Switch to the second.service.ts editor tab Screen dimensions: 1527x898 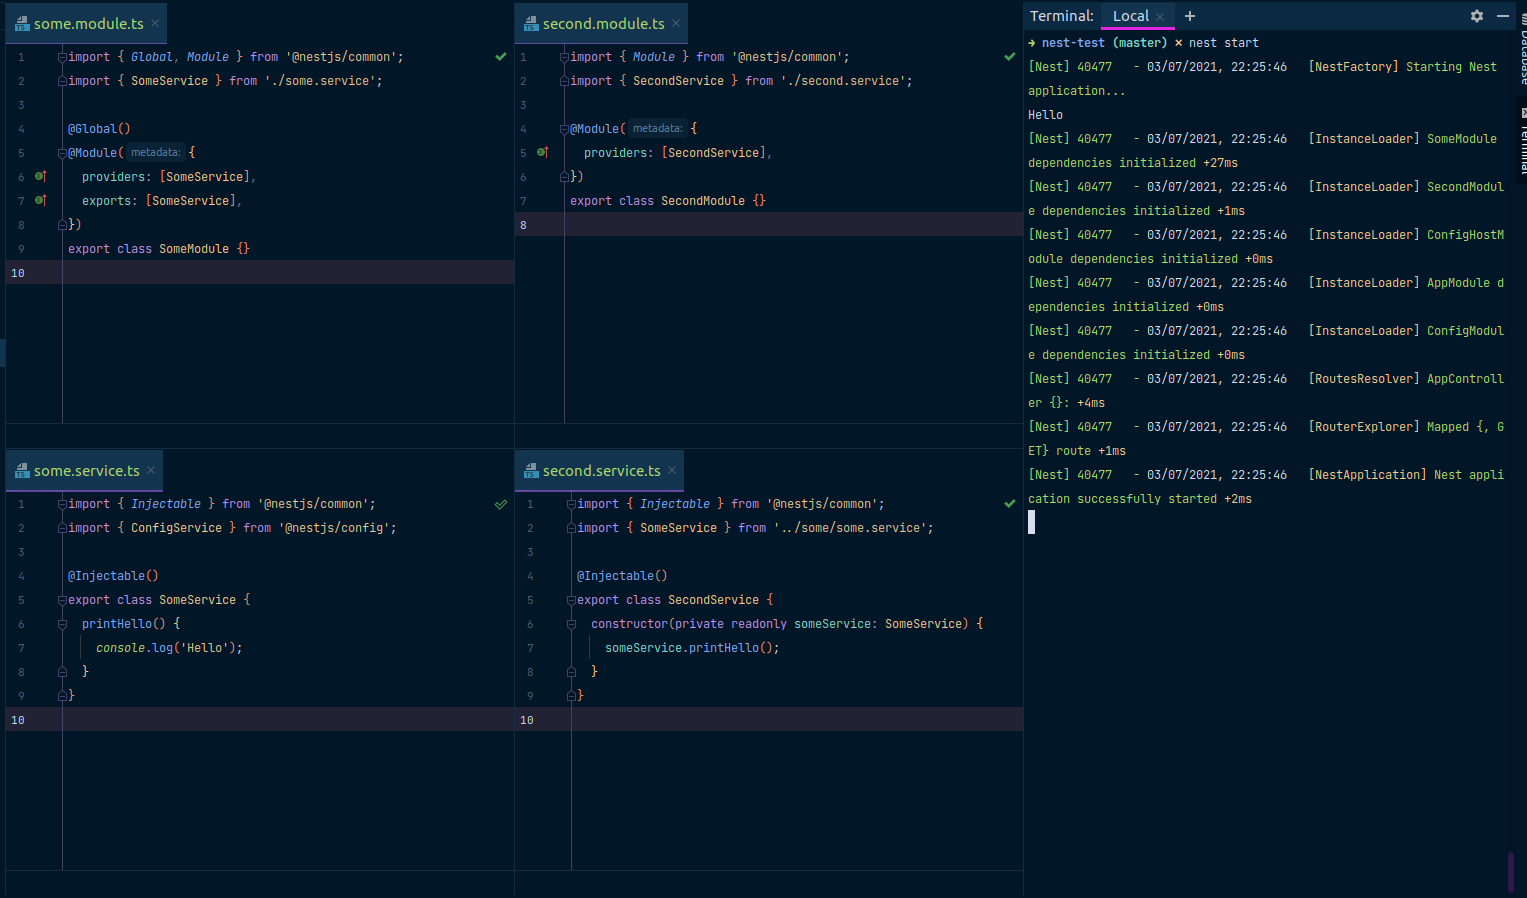(x=601, y=470)
